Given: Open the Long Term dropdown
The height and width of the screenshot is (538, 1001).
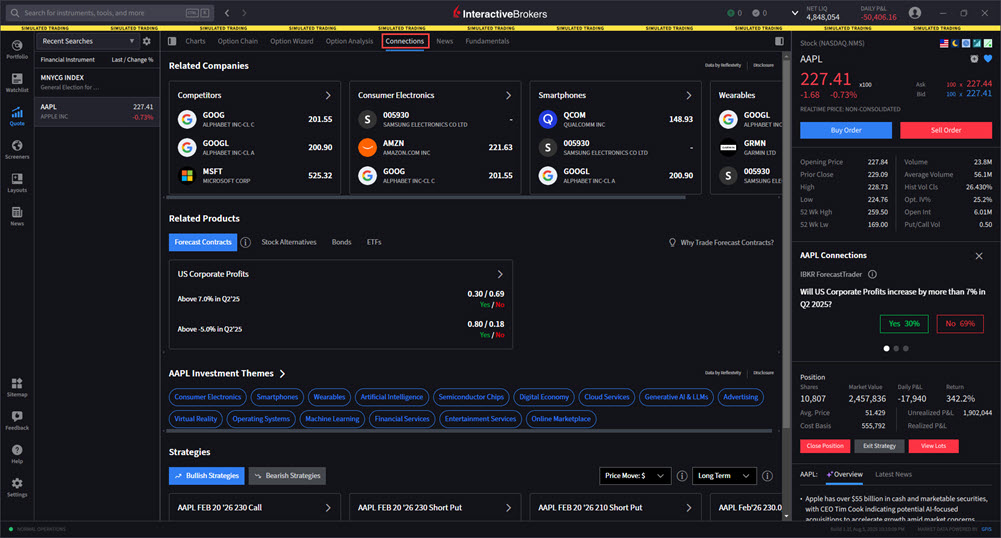Looking at the screenshot, I should coord(725,476).
